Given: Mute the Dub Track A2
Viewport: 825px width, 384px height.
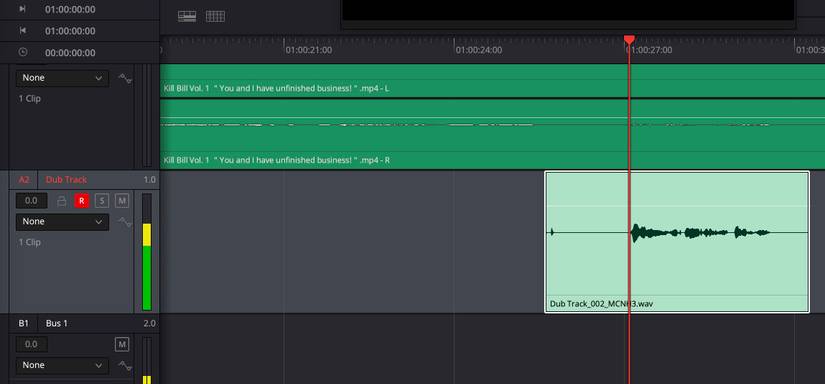Looking at the screenshot, I should click(x=122, y=200).
